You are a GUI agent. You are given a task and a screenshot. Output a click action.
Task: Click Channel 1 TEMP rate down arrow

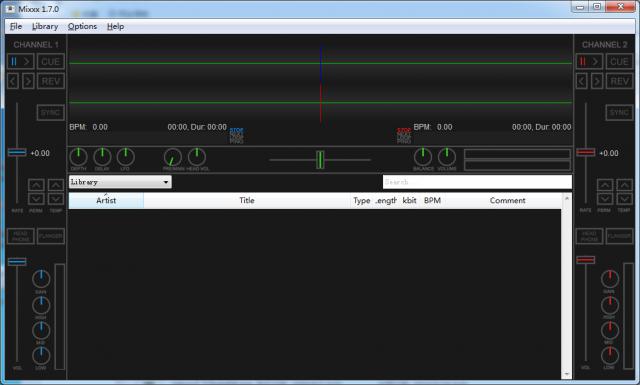pyautogui.click(x=56, y=199)
